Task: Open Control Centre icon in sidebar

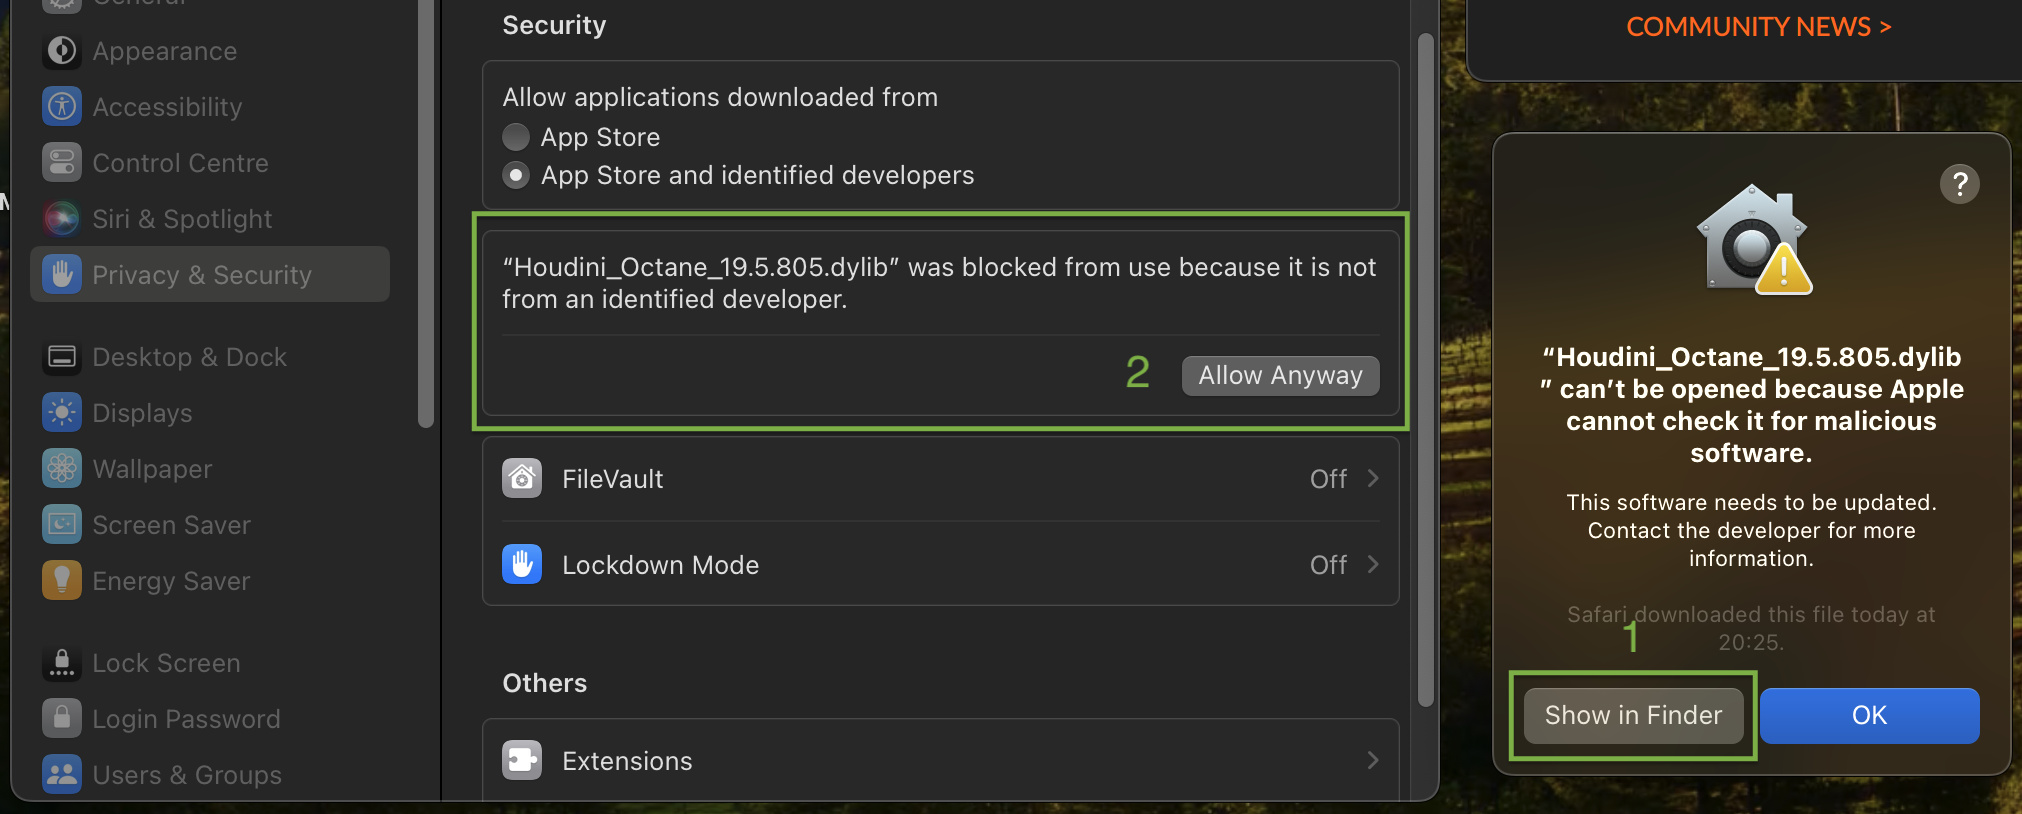Action: point(62,163)
